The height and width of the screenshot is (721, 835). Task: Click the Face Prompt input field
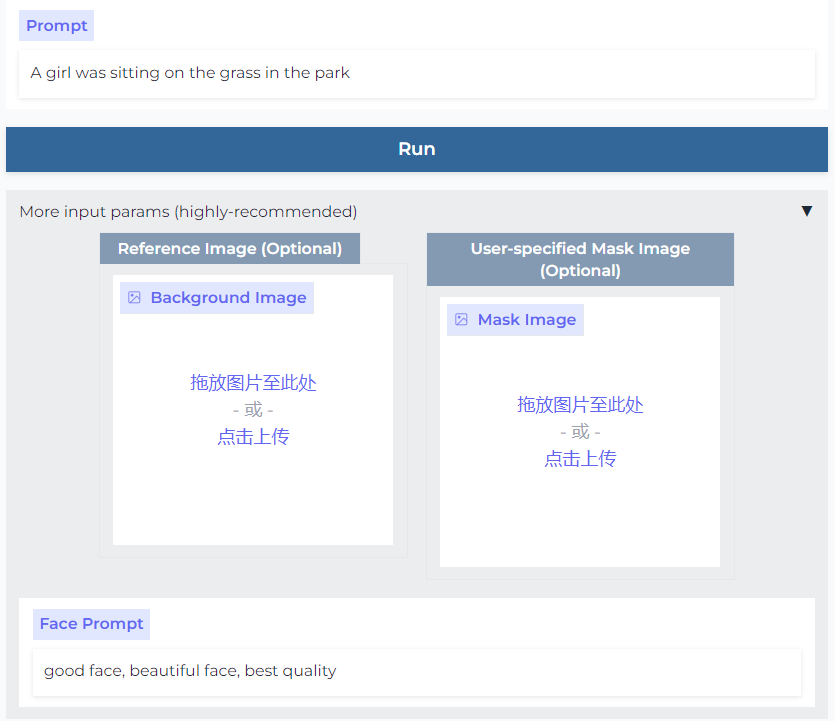(x=416, y=671)
